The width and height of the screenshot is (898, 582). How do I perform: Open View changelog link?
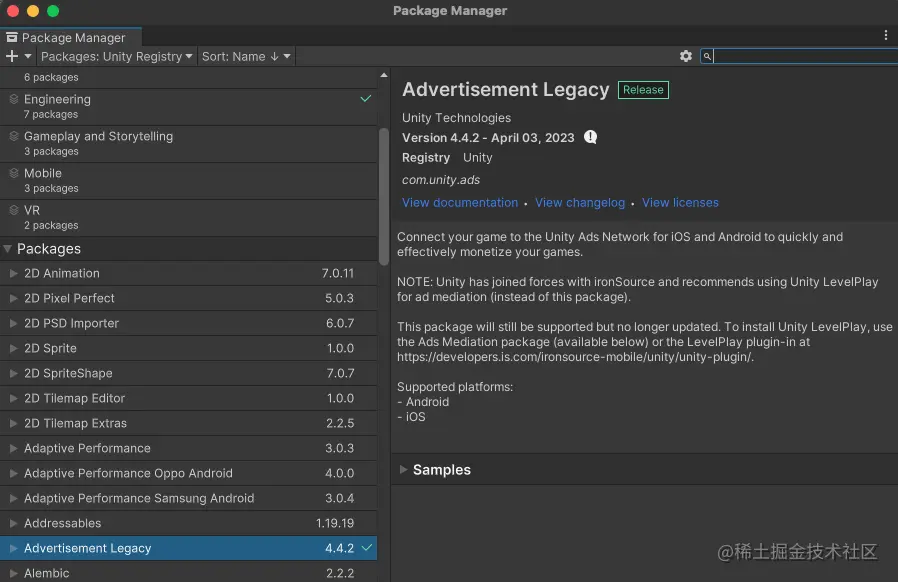(x=580, y=202)
